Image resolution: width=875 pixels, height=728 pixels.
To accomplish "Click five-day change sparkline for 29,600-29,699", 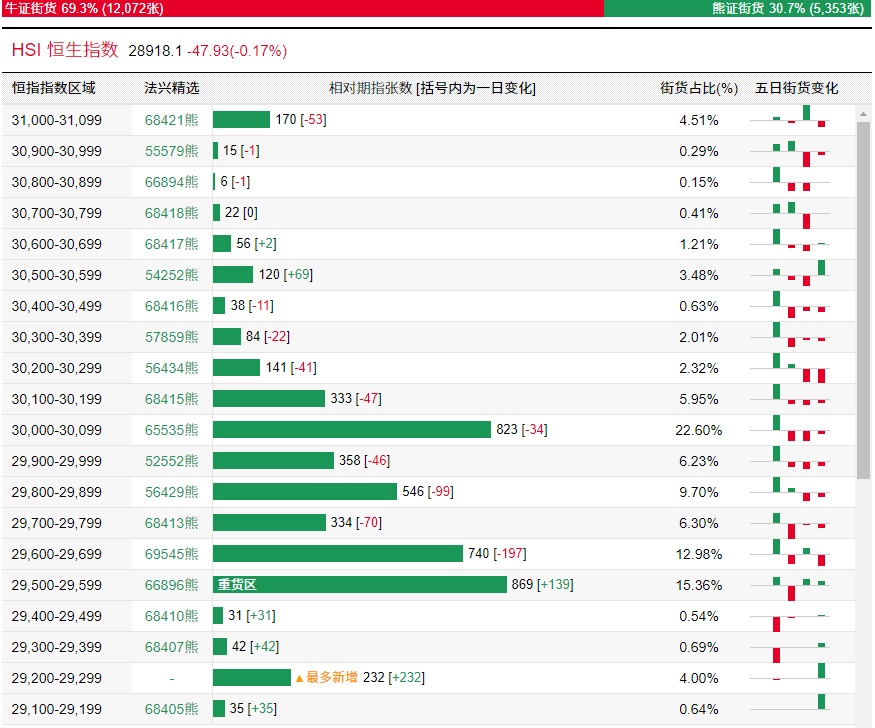I will (790, 554).
